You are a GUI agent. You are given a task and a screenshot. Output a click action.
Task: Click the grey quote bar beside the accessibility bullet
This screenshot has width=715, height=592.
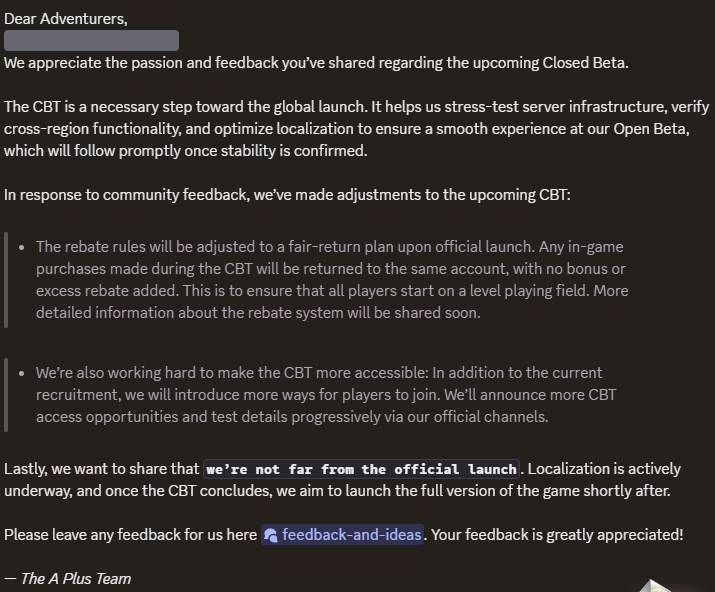[6, 394]
